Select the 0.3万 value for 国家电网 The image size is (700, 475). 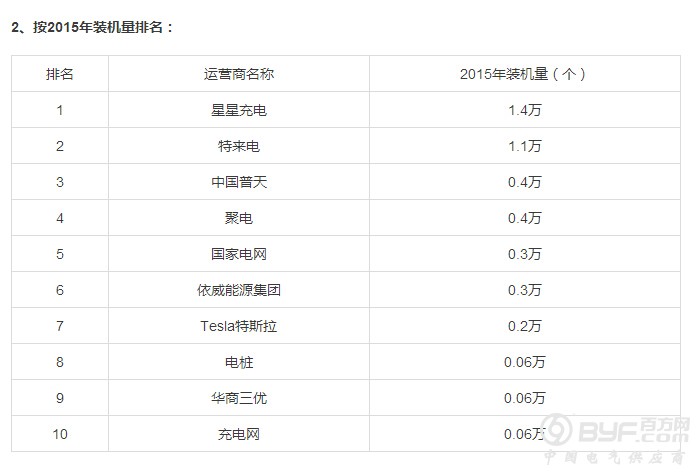(x=525, y=254)
